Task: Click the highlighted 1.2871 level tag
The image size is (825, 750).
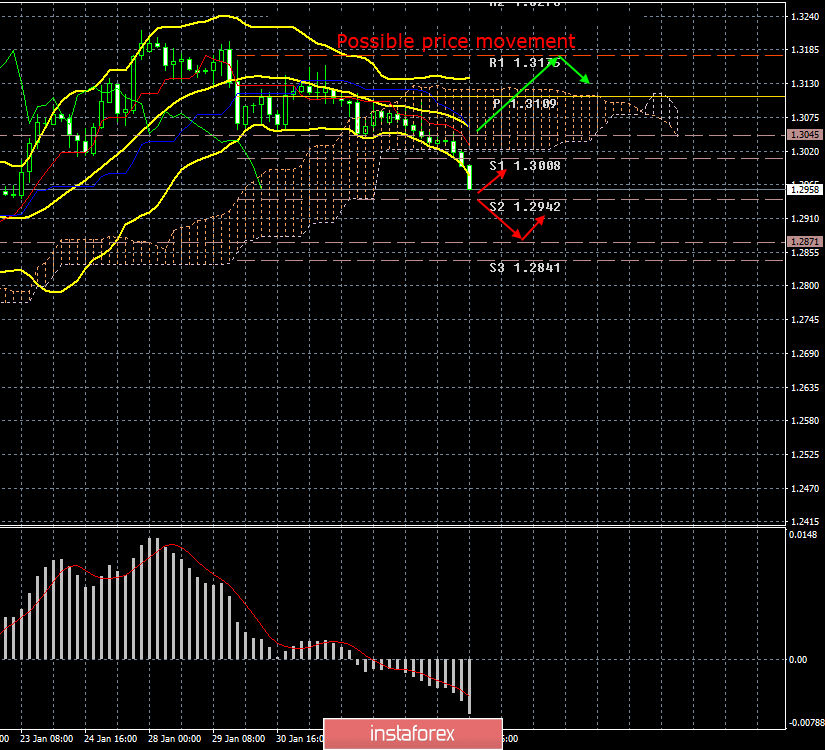Action: pos(805,242)
